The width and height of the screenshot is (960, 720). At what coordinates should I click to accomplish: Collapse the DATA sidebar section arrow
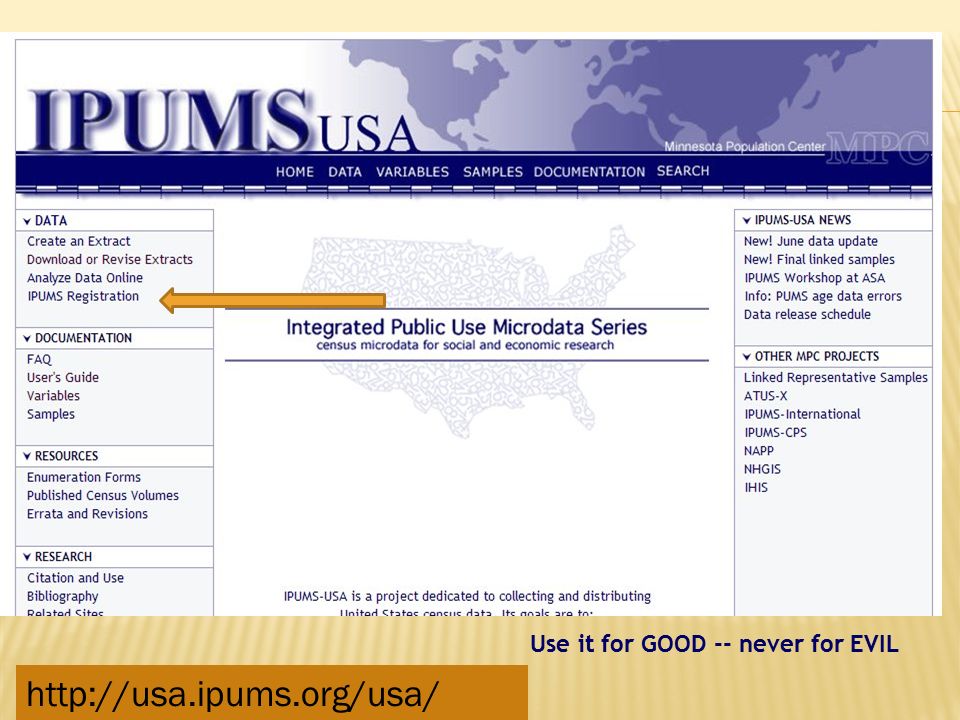pos(27,221)
